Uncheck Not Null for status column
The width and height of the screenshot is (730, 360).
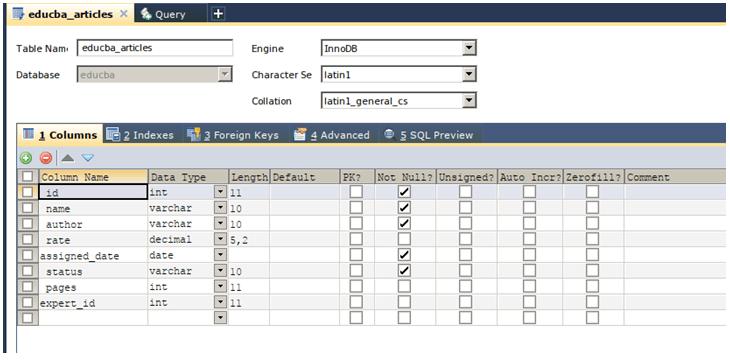(404, 271)
